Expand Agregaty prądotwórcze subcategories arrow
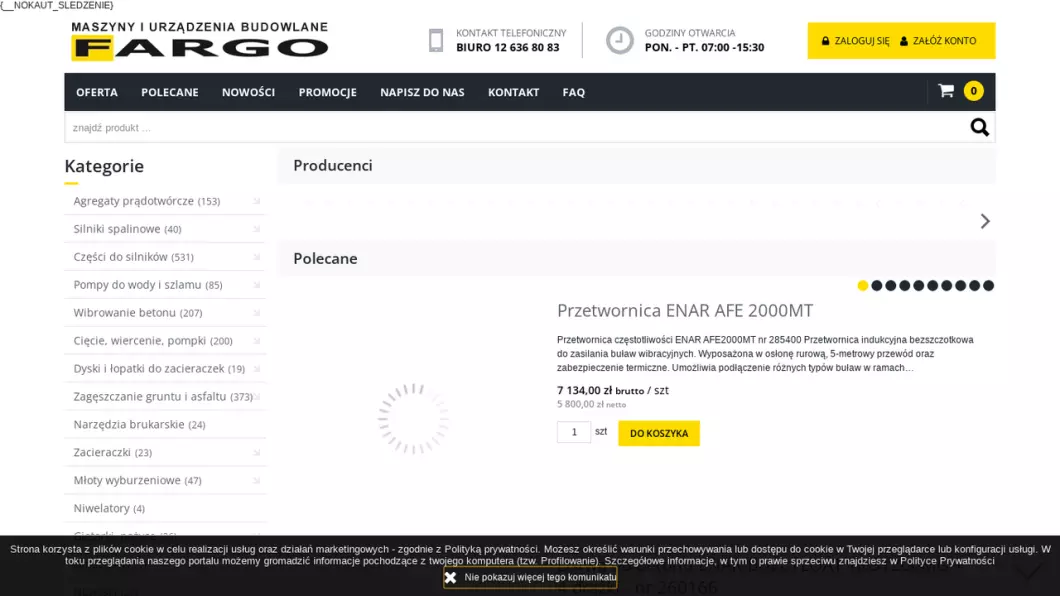Screen dimensions: 1060x596 [x=256, y=201]
